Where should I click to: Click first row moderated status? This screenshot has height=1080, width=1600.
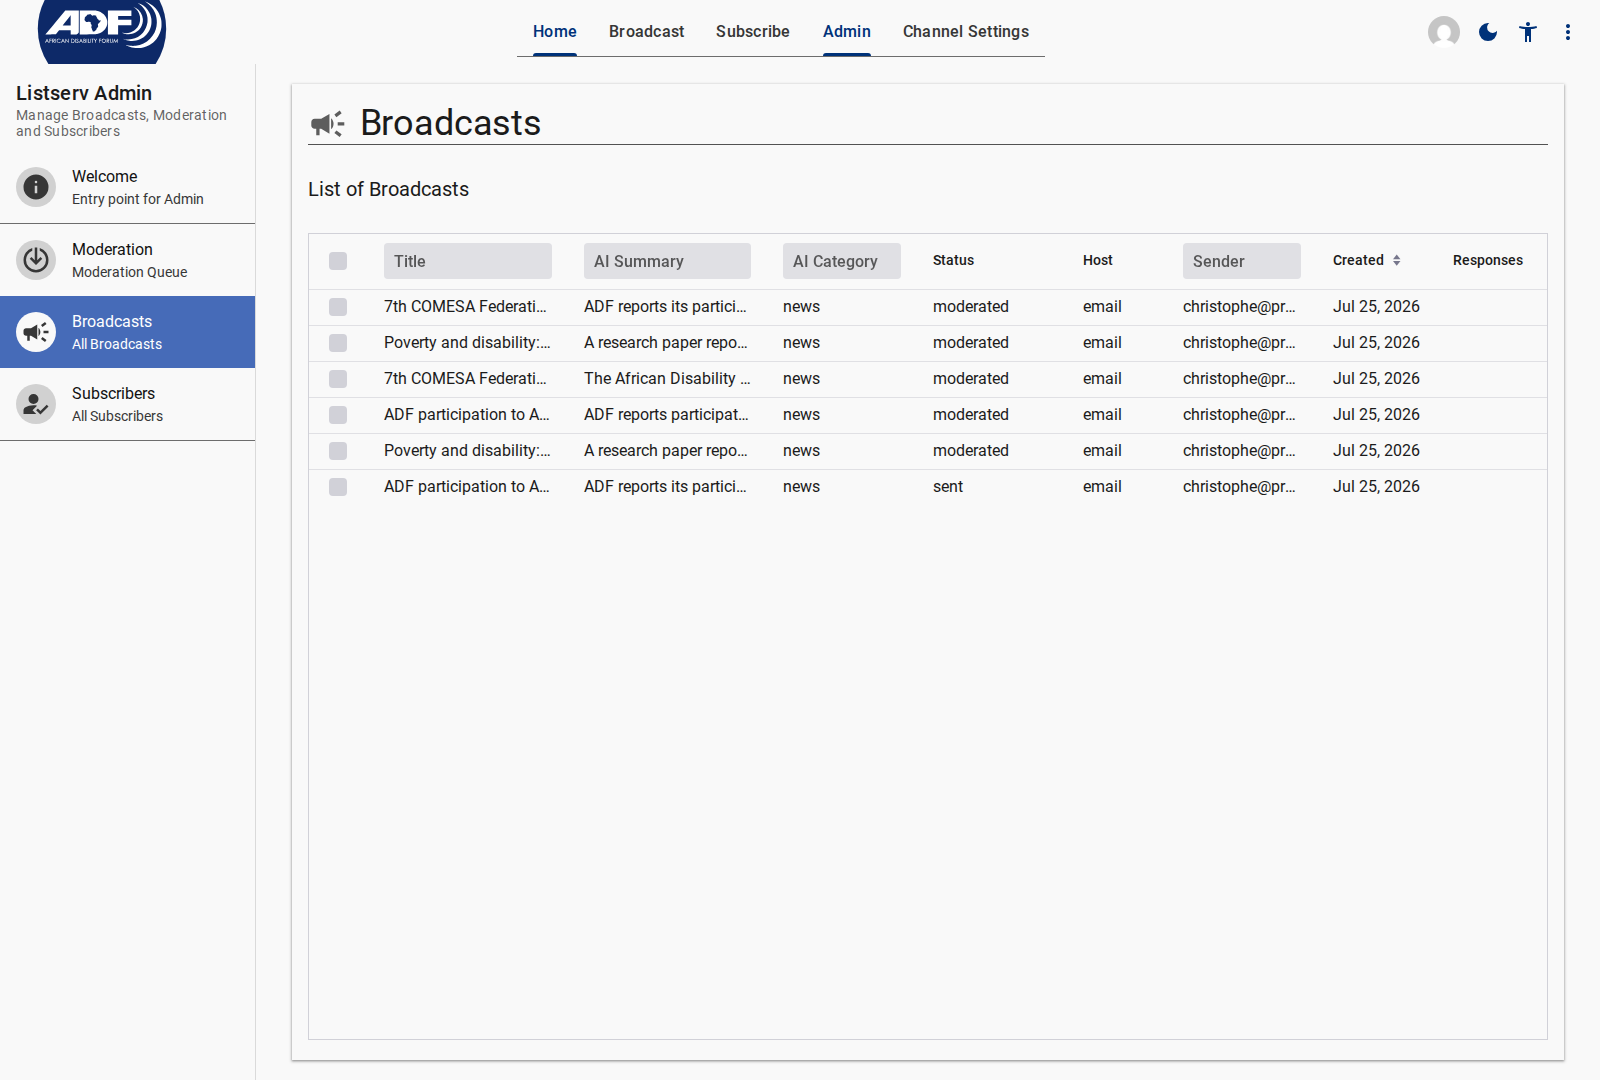click(971, 307)
